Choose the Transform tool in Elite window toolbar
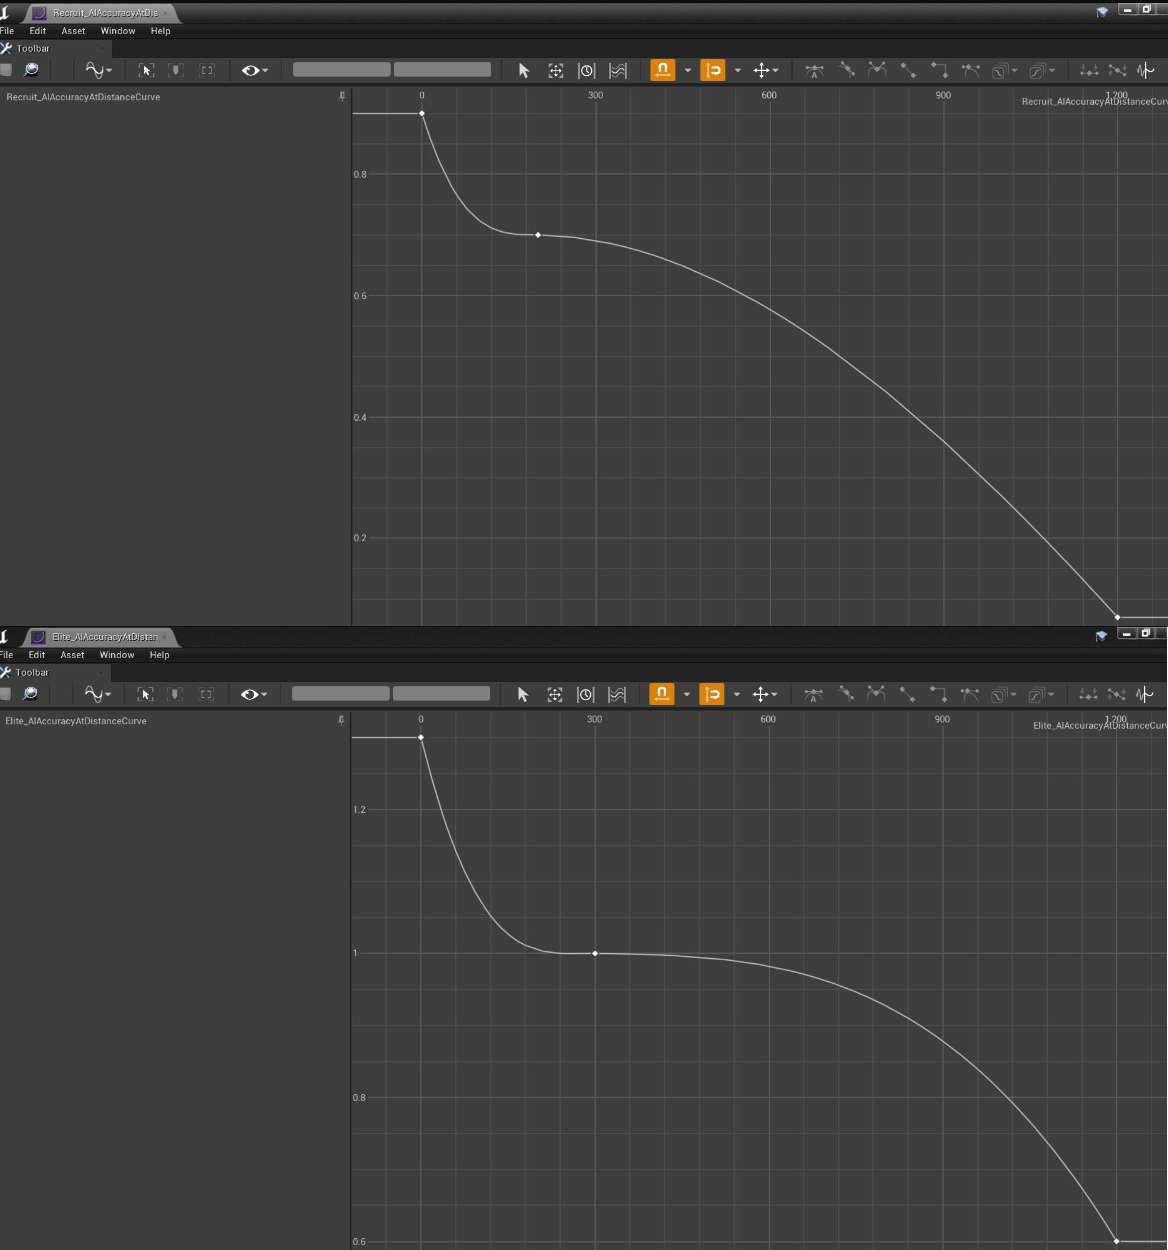Screen dimensions: 1168x1250 pyautogui.click(x=555, y=694)
